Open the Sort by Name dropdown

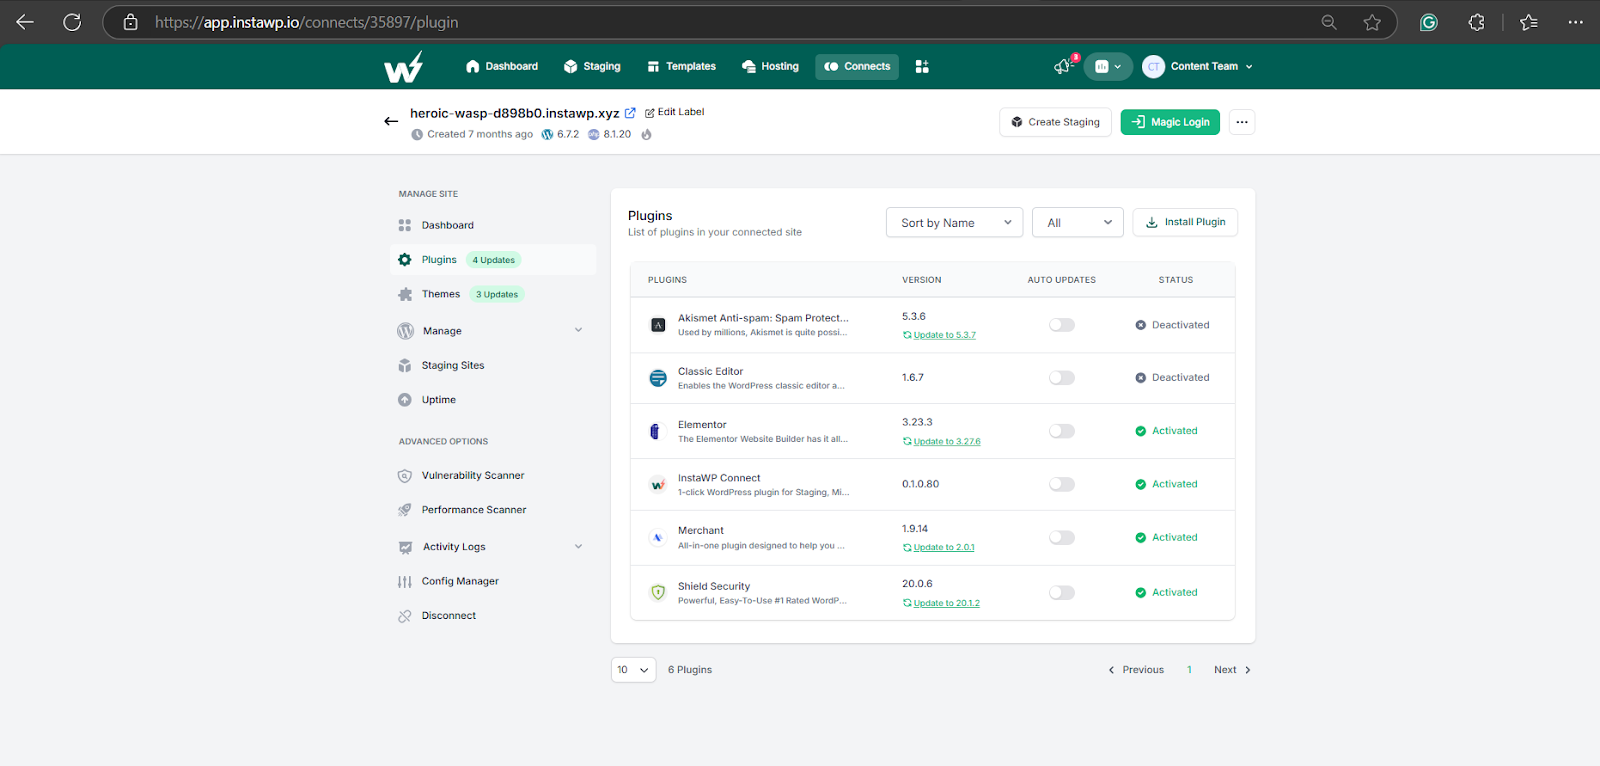(954, 223)
